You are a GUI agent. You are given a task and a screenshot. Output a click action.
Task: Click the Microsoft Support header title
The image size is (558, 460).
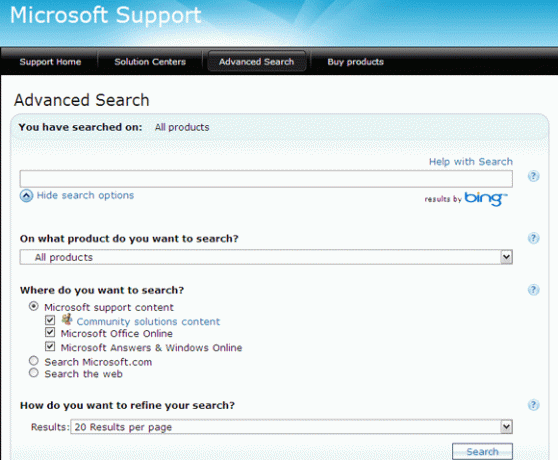click(106, 16)
